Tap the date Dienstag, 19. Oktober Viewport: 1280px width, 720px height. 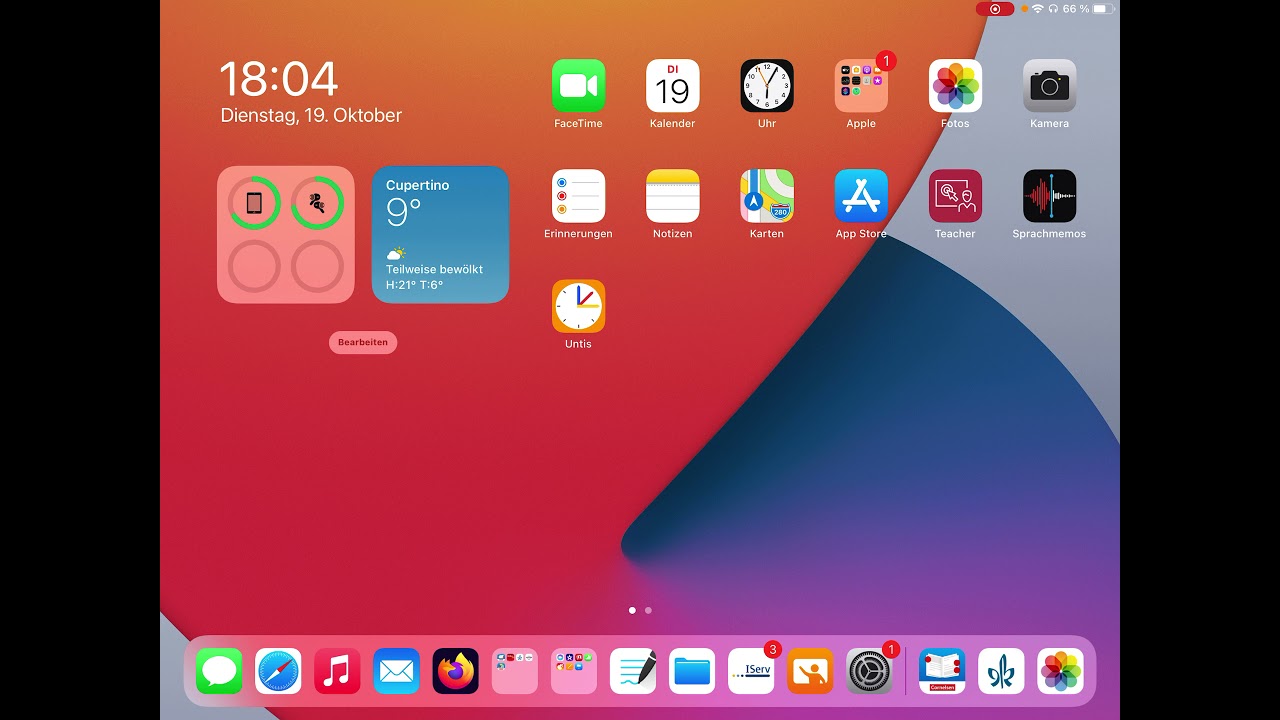311,115
